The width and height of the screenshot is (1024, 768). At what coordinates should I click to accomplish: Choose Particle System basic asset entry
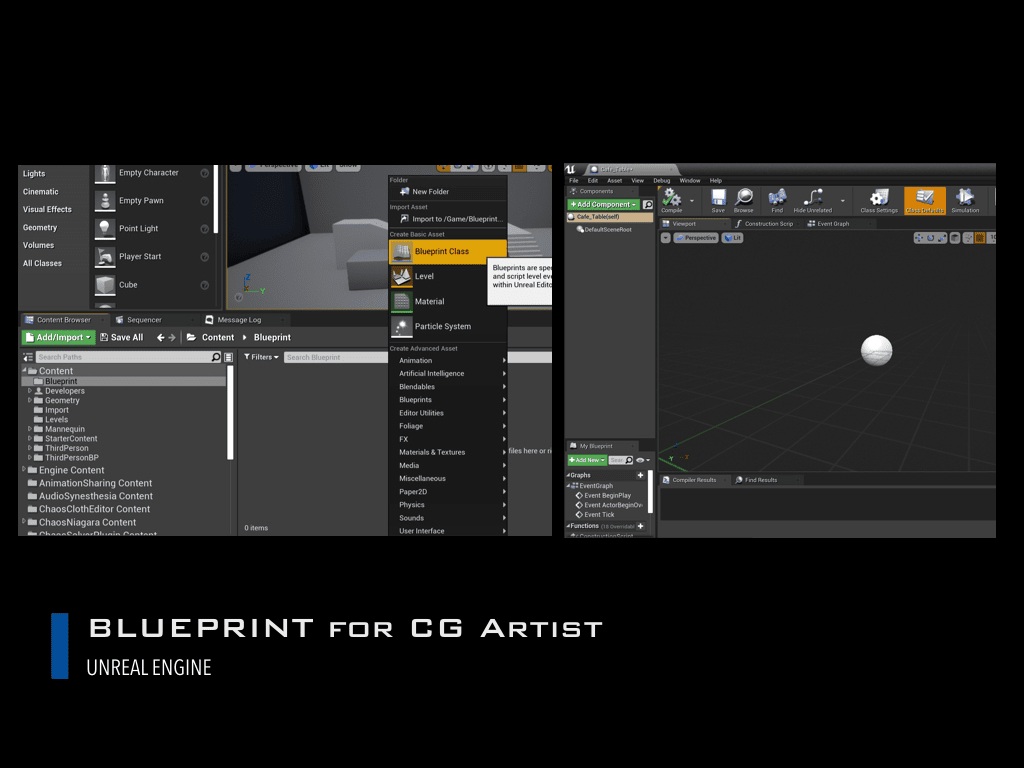(x=448, y=326)
